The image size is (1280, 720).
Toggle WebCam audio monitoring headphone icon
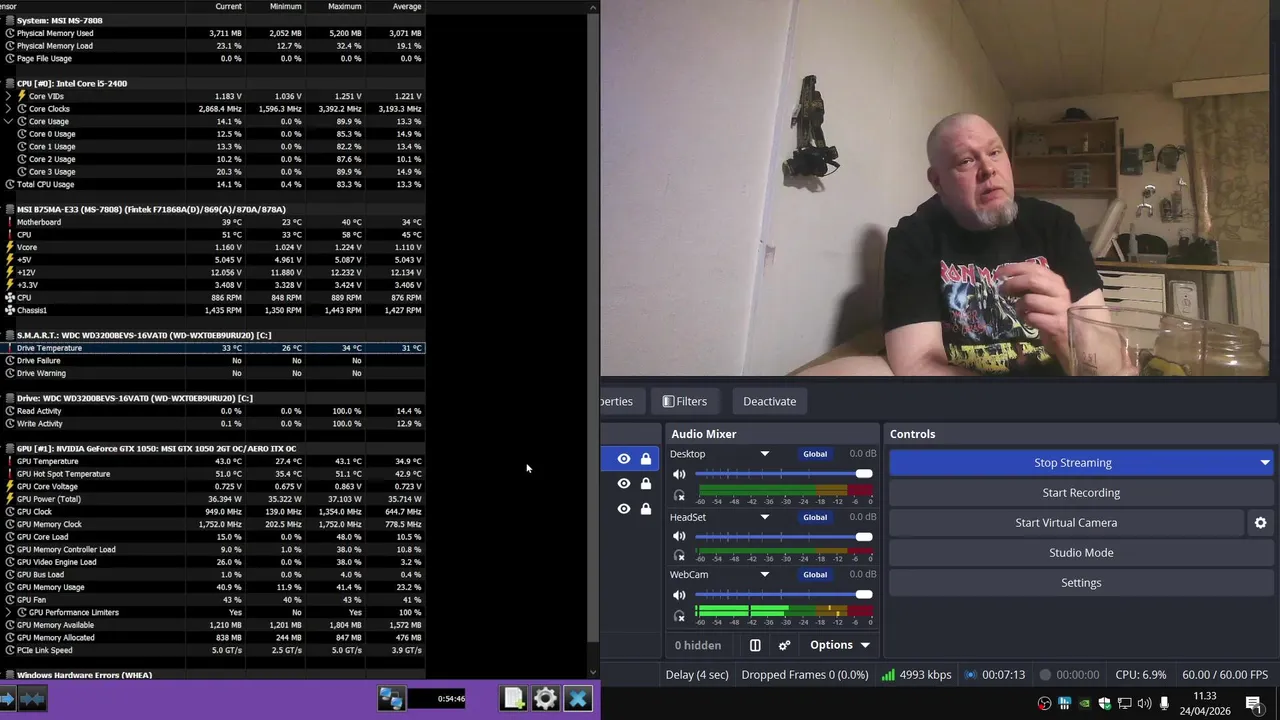[679, 616]
